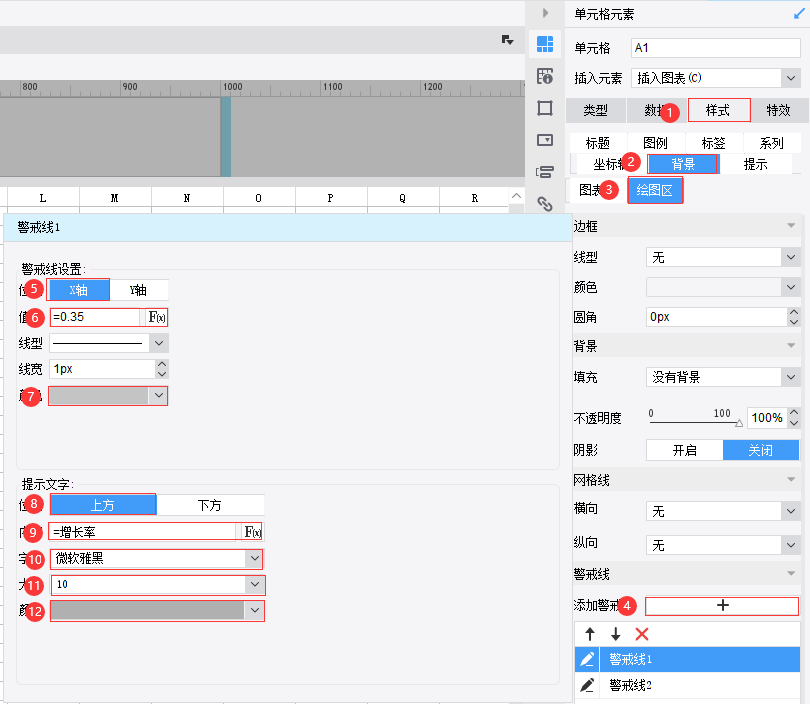The width and height of the screenshot is (810, 704).
Task: Select the Y轴 position option
Action: (x=138, y=290)
